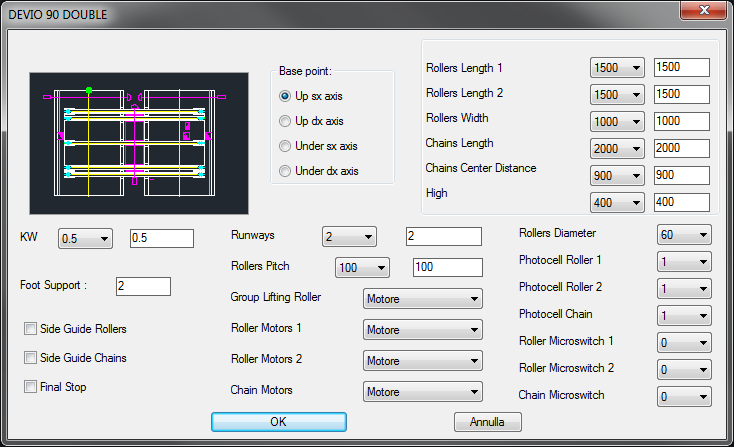Open the Photocell Chain dropdown
Screen dimensions: 734x447
click(x=684, y=316)
